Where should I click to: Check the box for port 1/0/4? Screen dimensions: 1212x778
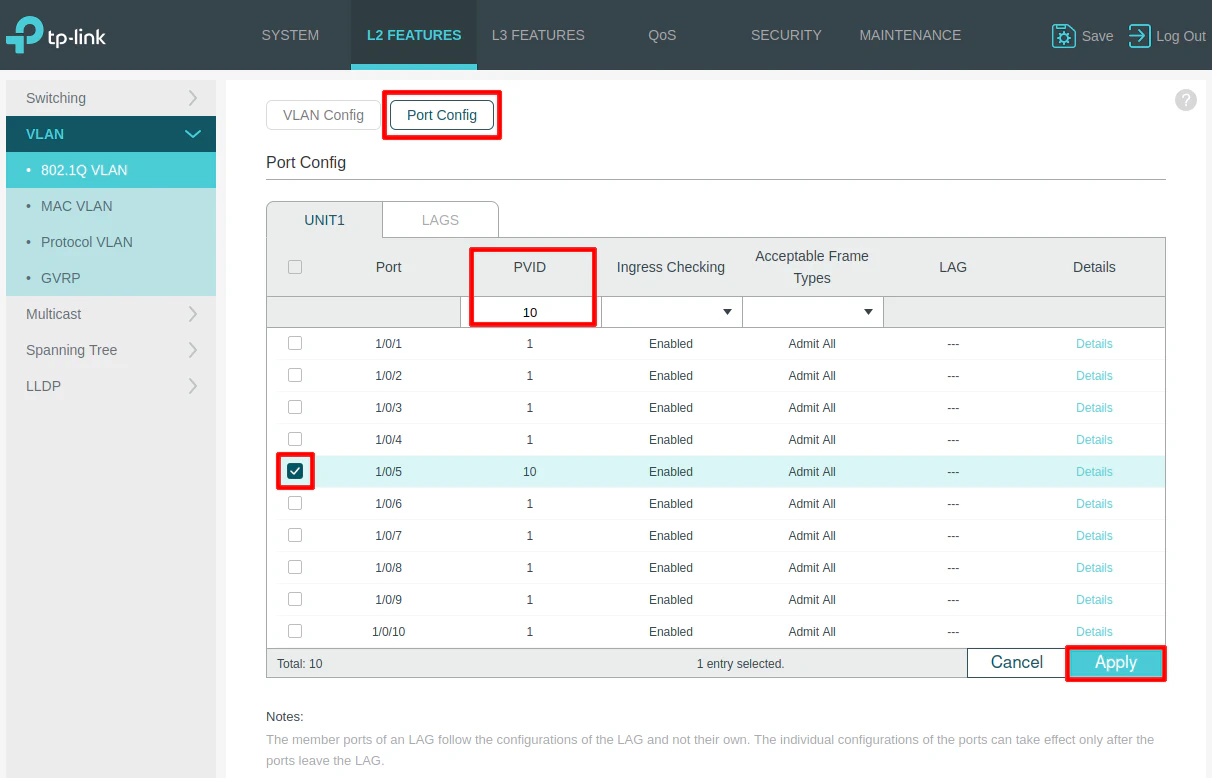tap(295, 439)
